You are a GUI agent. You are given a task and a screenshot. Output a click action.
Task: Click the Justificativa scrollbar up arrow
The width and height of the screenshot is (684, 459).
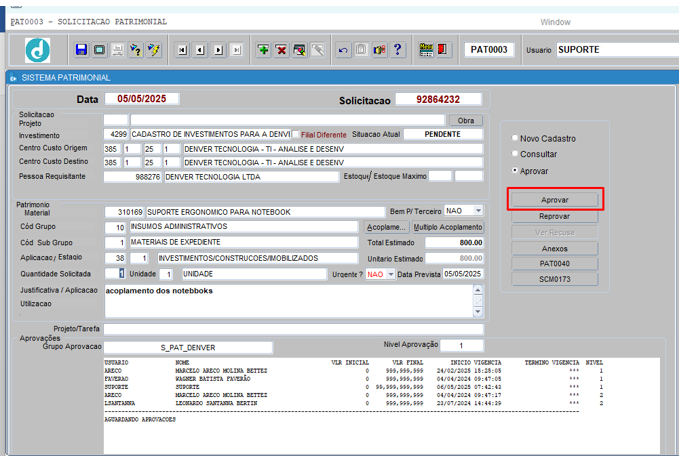pyautogui.click(x=478, y=290)
